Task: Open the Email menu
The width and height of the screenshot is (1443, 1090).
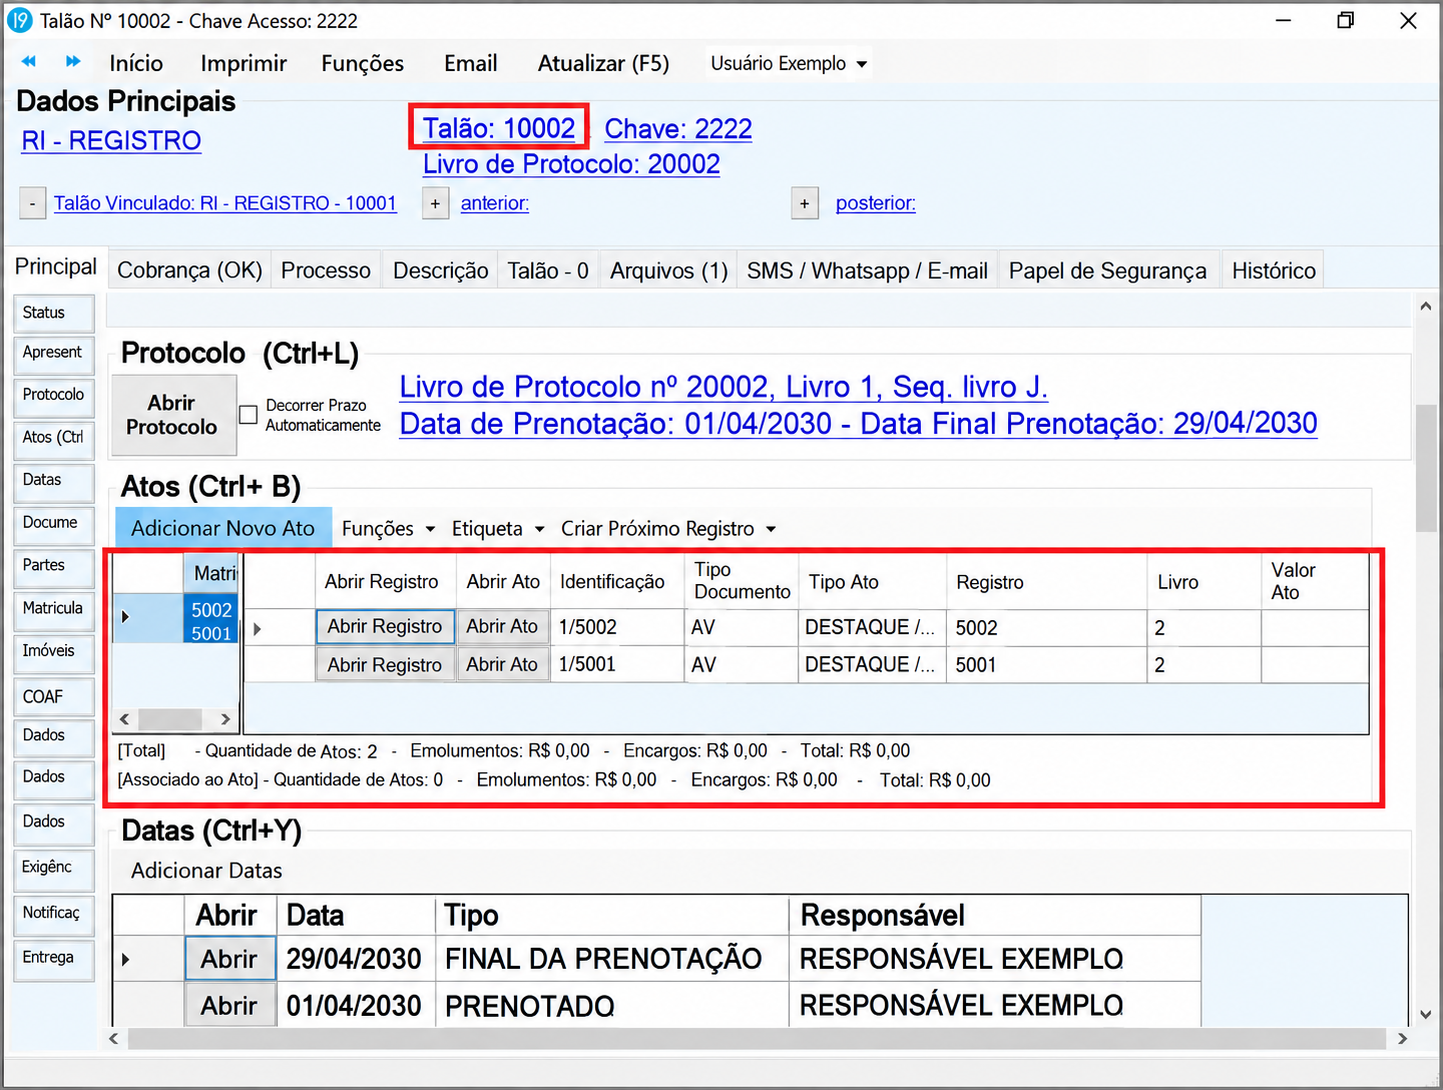Action: 470,63
